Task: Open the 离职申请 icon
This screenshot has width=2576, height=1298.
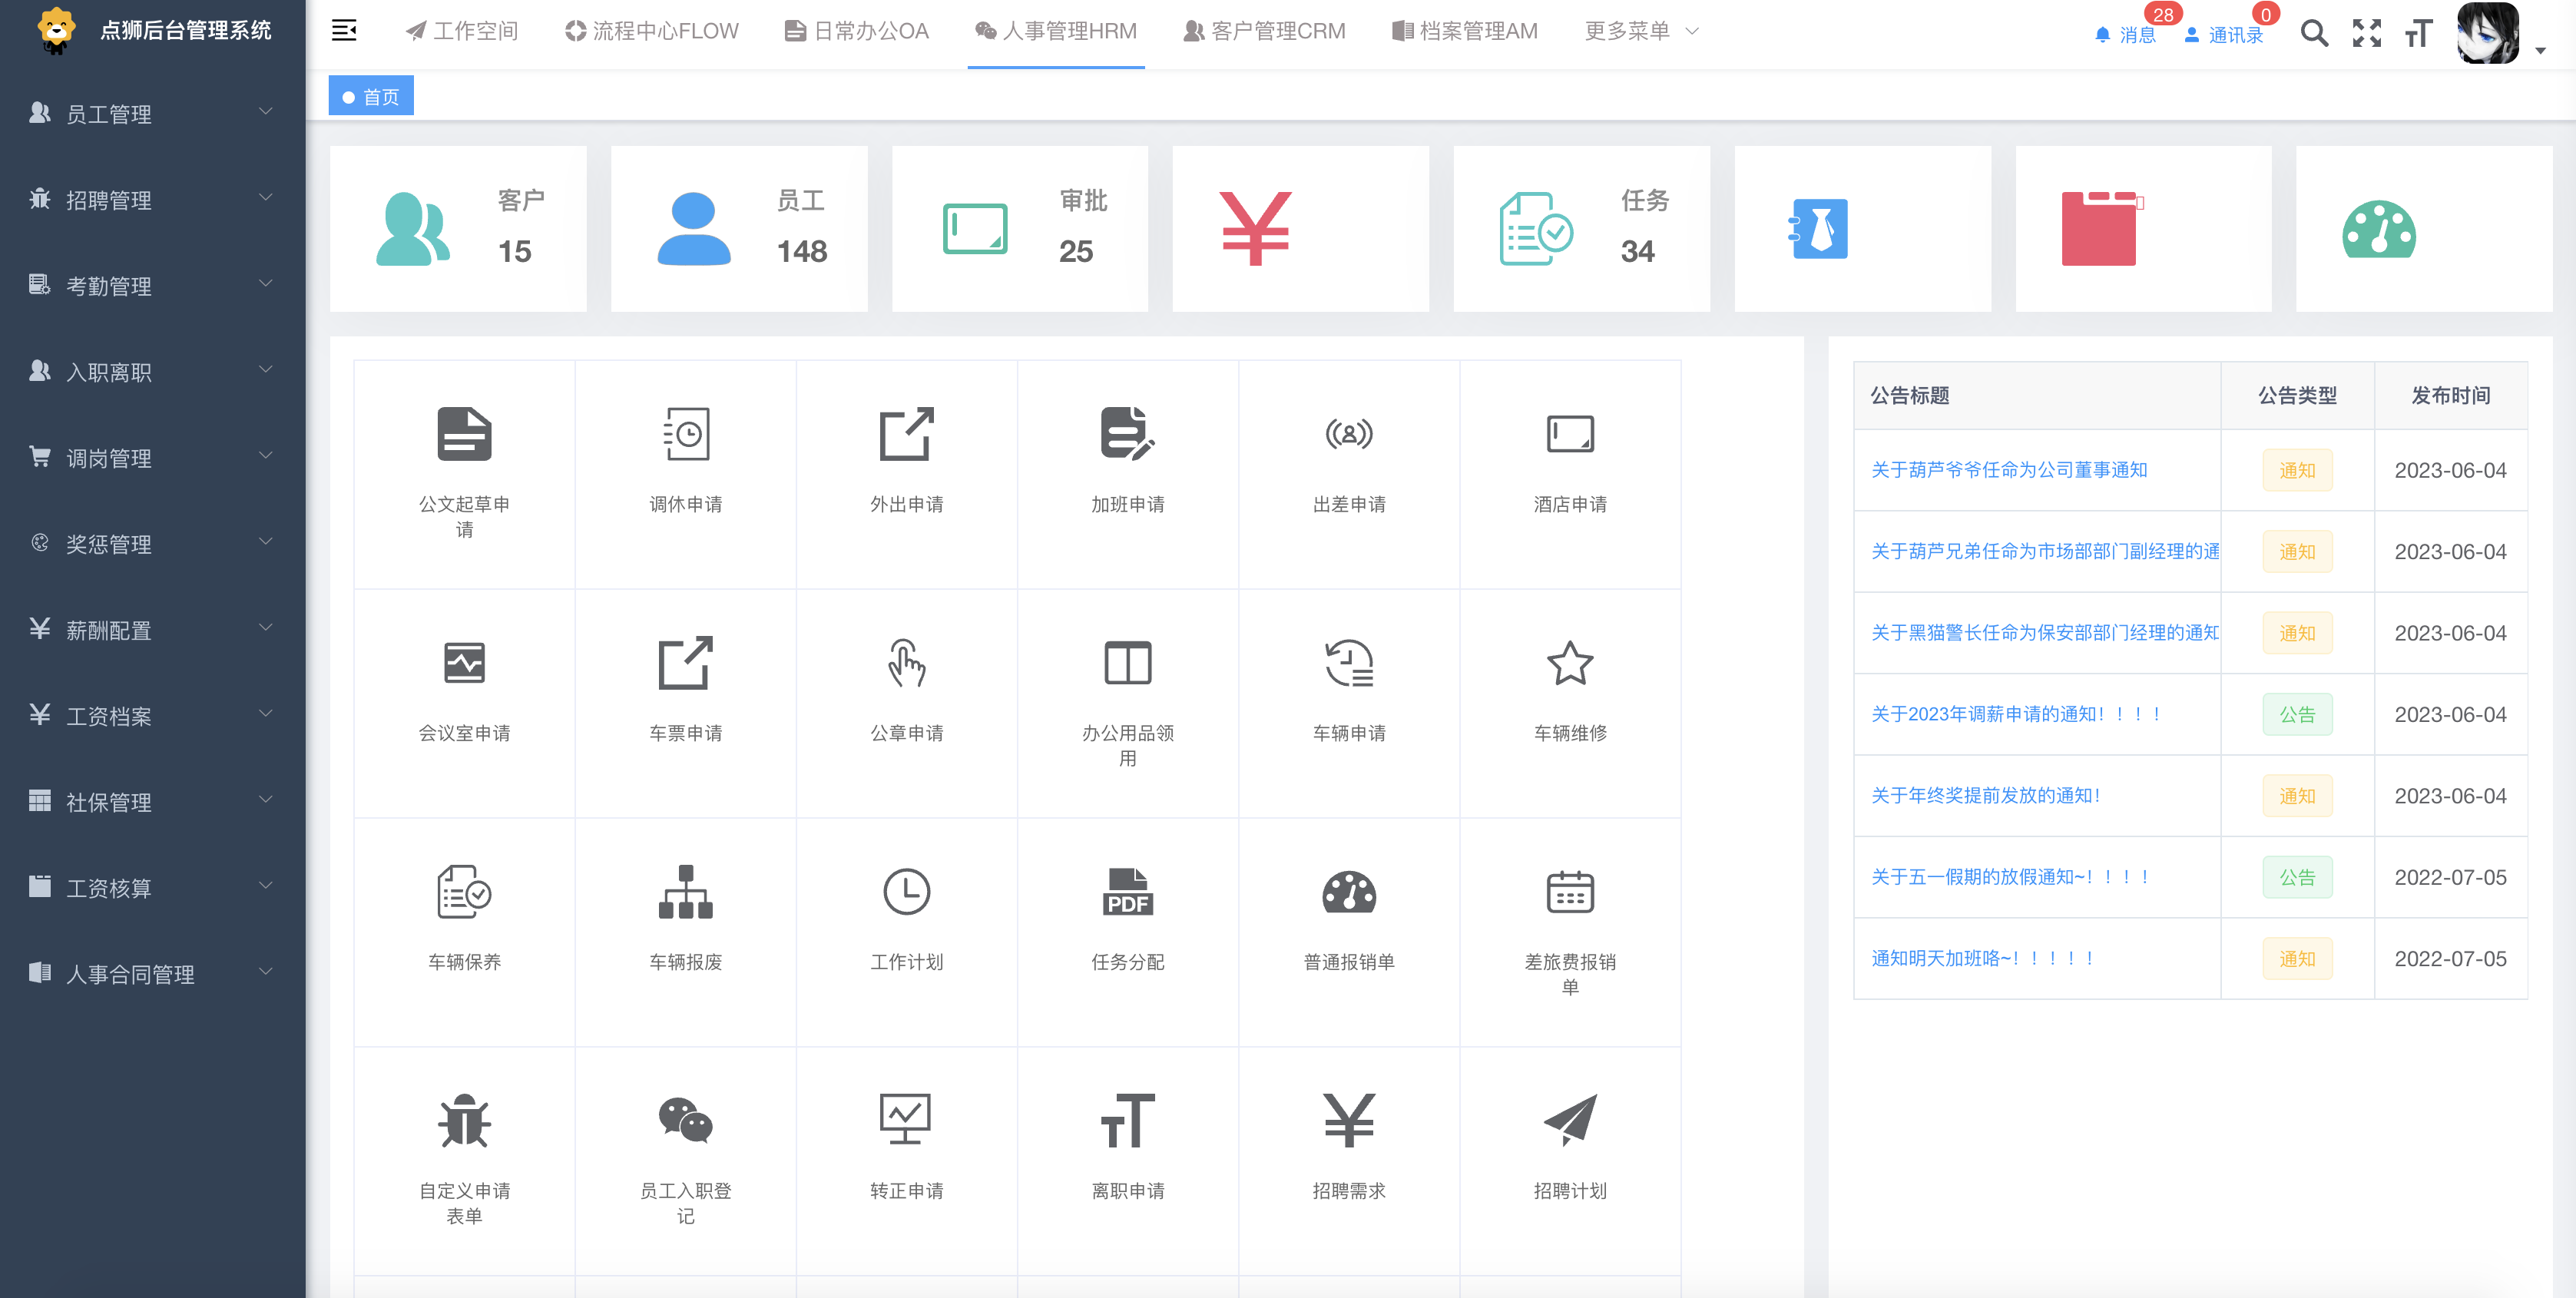Action: tap(1128, 1121)
